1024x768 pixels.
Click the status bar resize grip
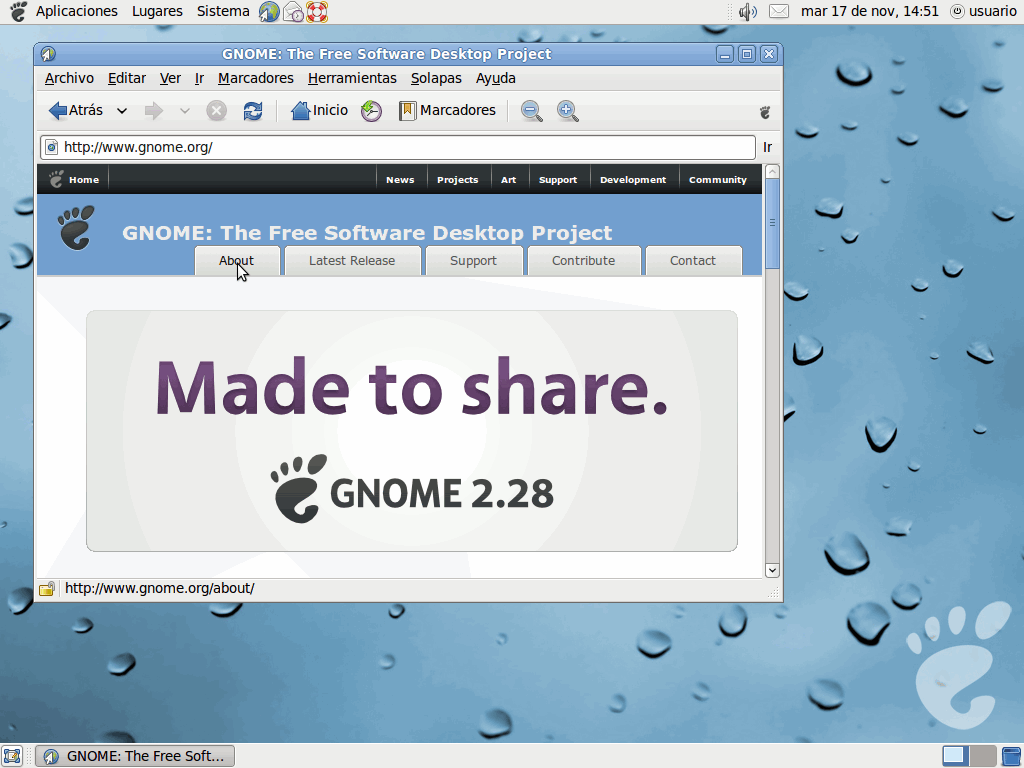point(774,593)
